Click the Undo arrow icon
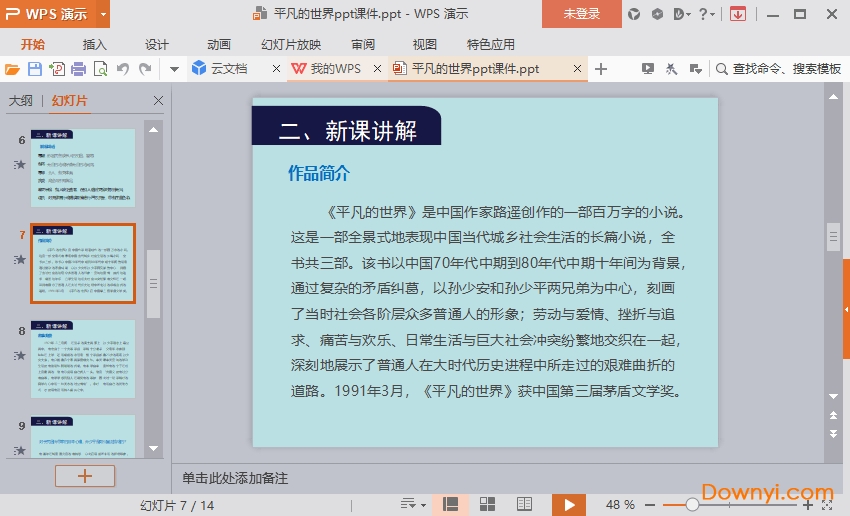Image resolution: width=850 pixels, height=516 pixels. tap(122, 69)
